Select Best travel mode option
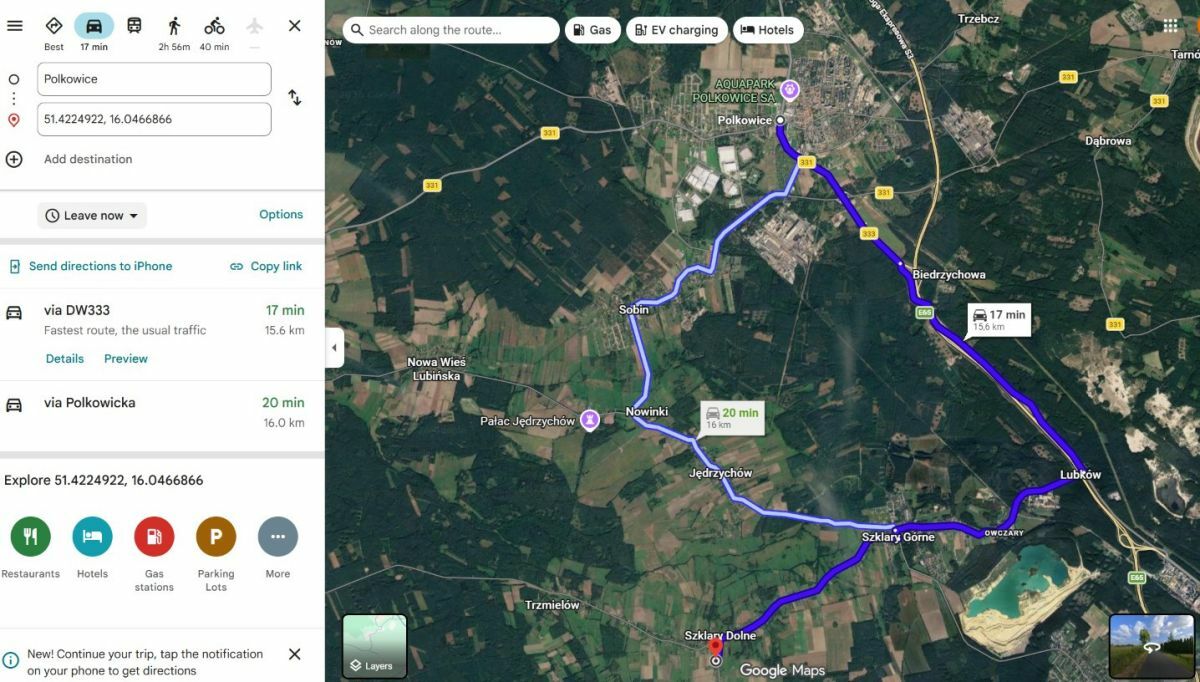Image resolution: width=1200 pixels, height=682 pixels. click(x=54, y=32)
